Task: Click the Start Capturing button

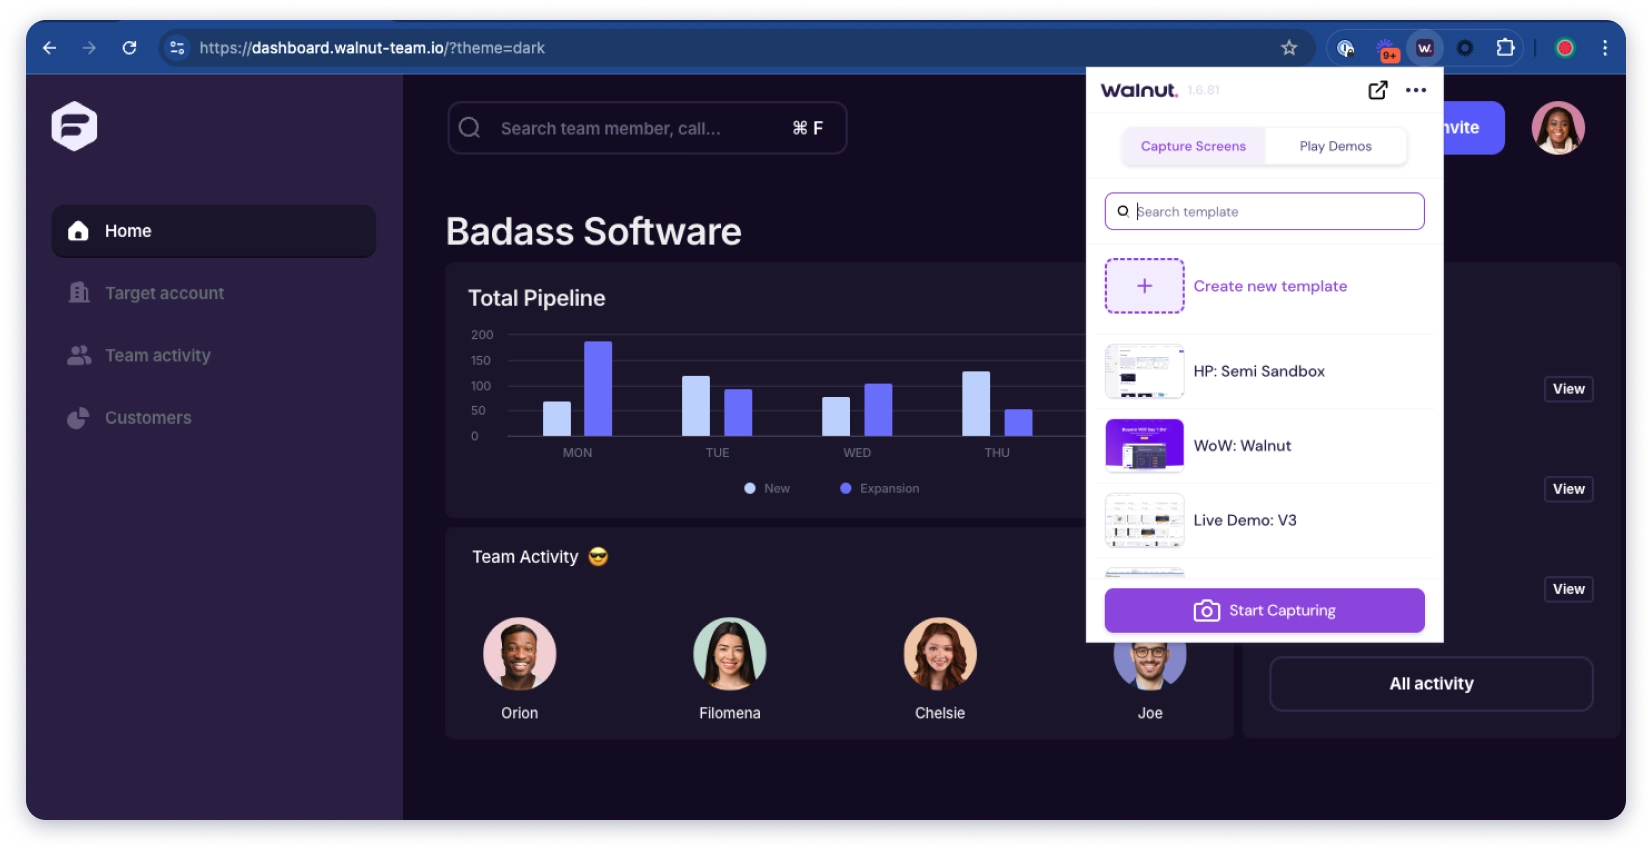Action: (x=1264, y=610)
